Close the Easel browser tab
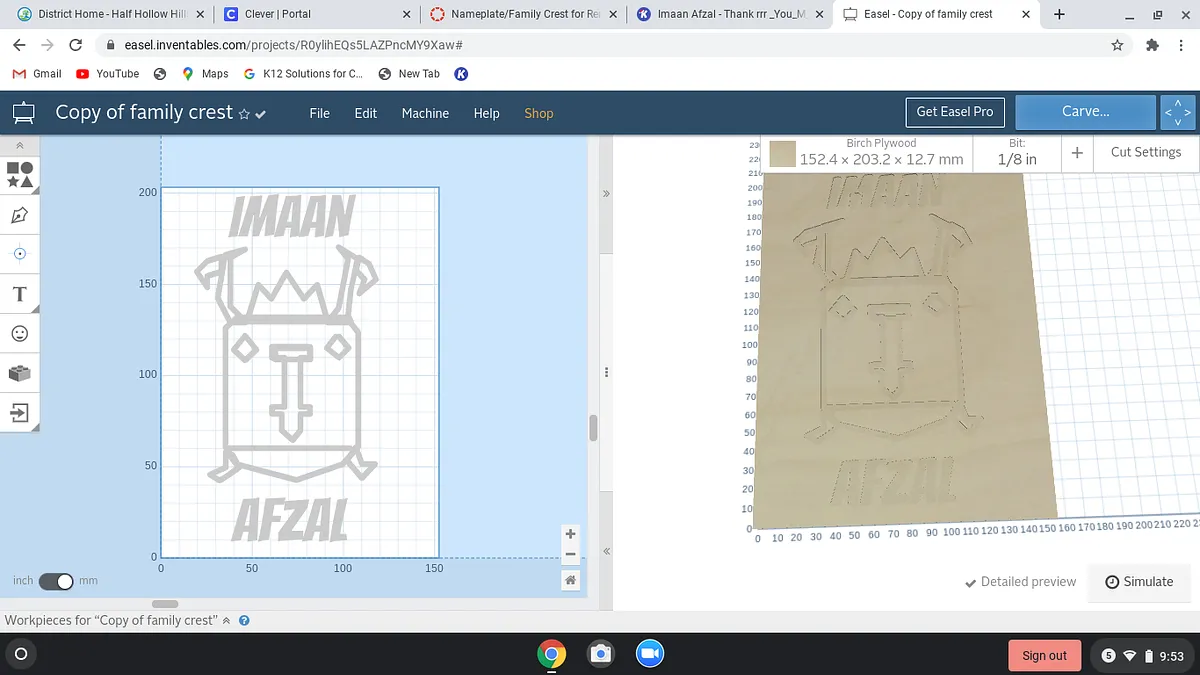 1025,14
